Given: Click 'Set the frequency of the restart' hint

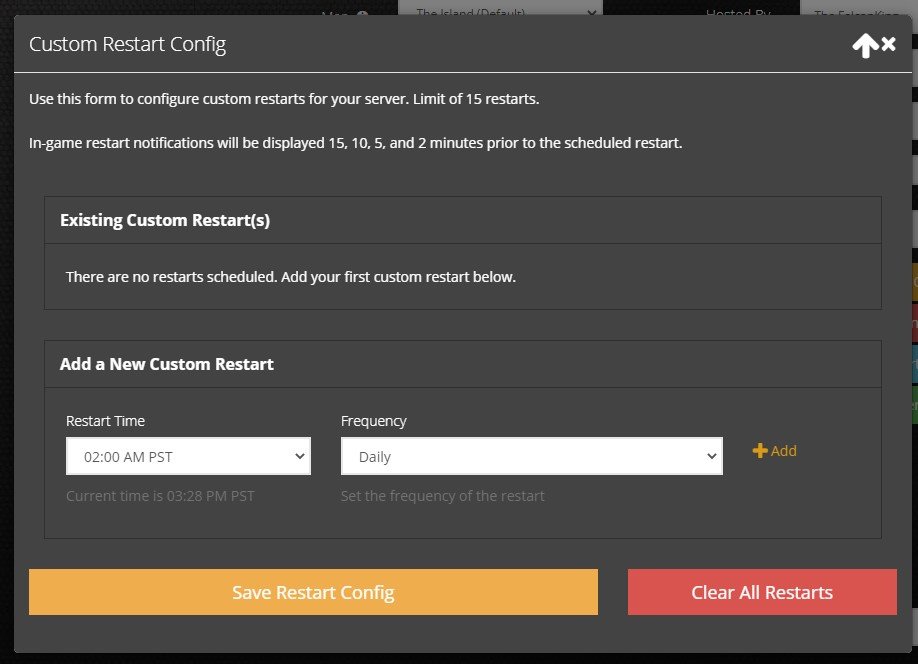Looking at the screenshot, I should (x=443, y=496).
